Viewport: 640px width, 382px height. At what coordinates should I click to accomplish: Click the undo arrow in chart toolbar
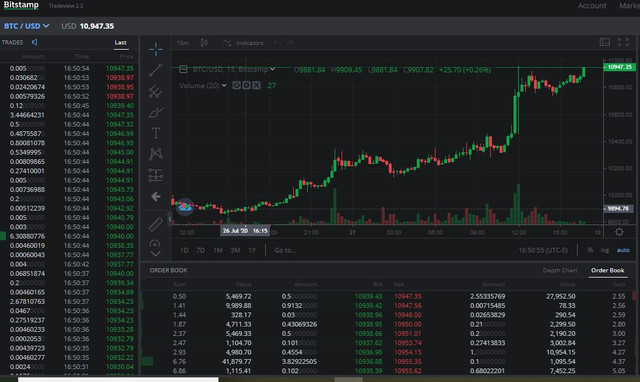coord(277,43)
